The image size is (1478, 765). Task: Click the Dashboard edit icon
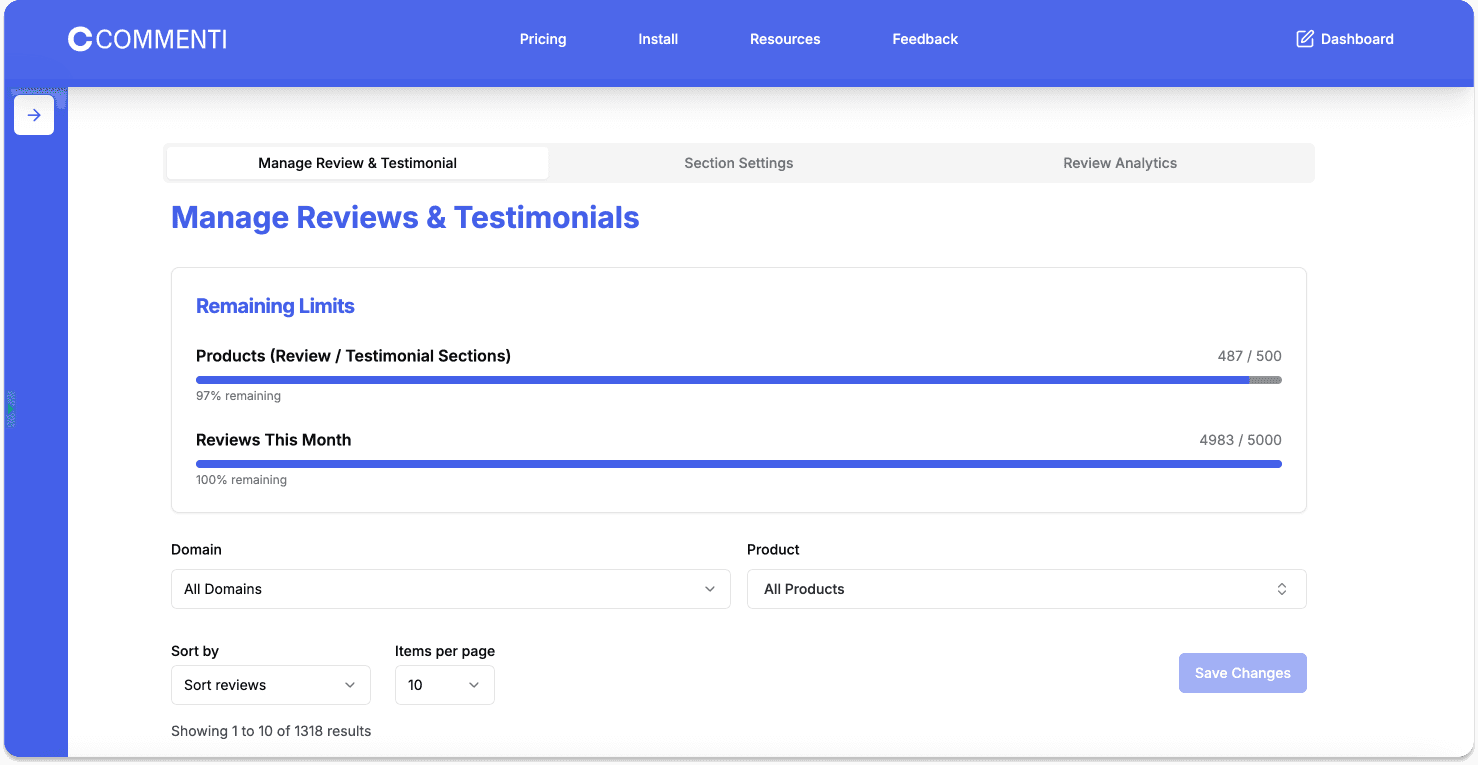[1305, 39]
